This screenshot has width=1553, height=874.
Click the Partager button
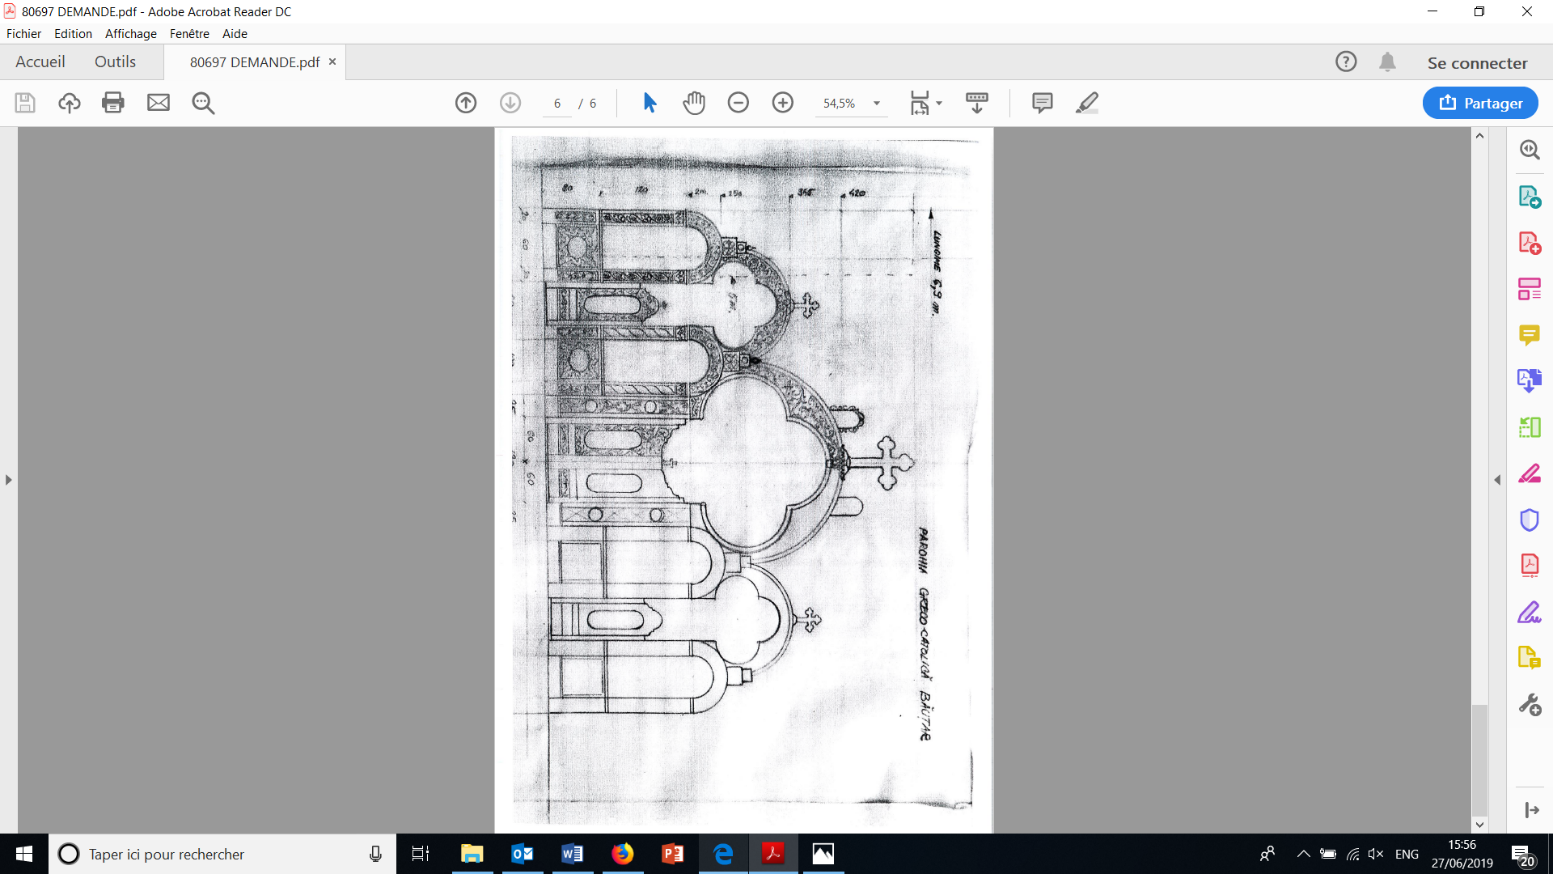click(1480, 103)
